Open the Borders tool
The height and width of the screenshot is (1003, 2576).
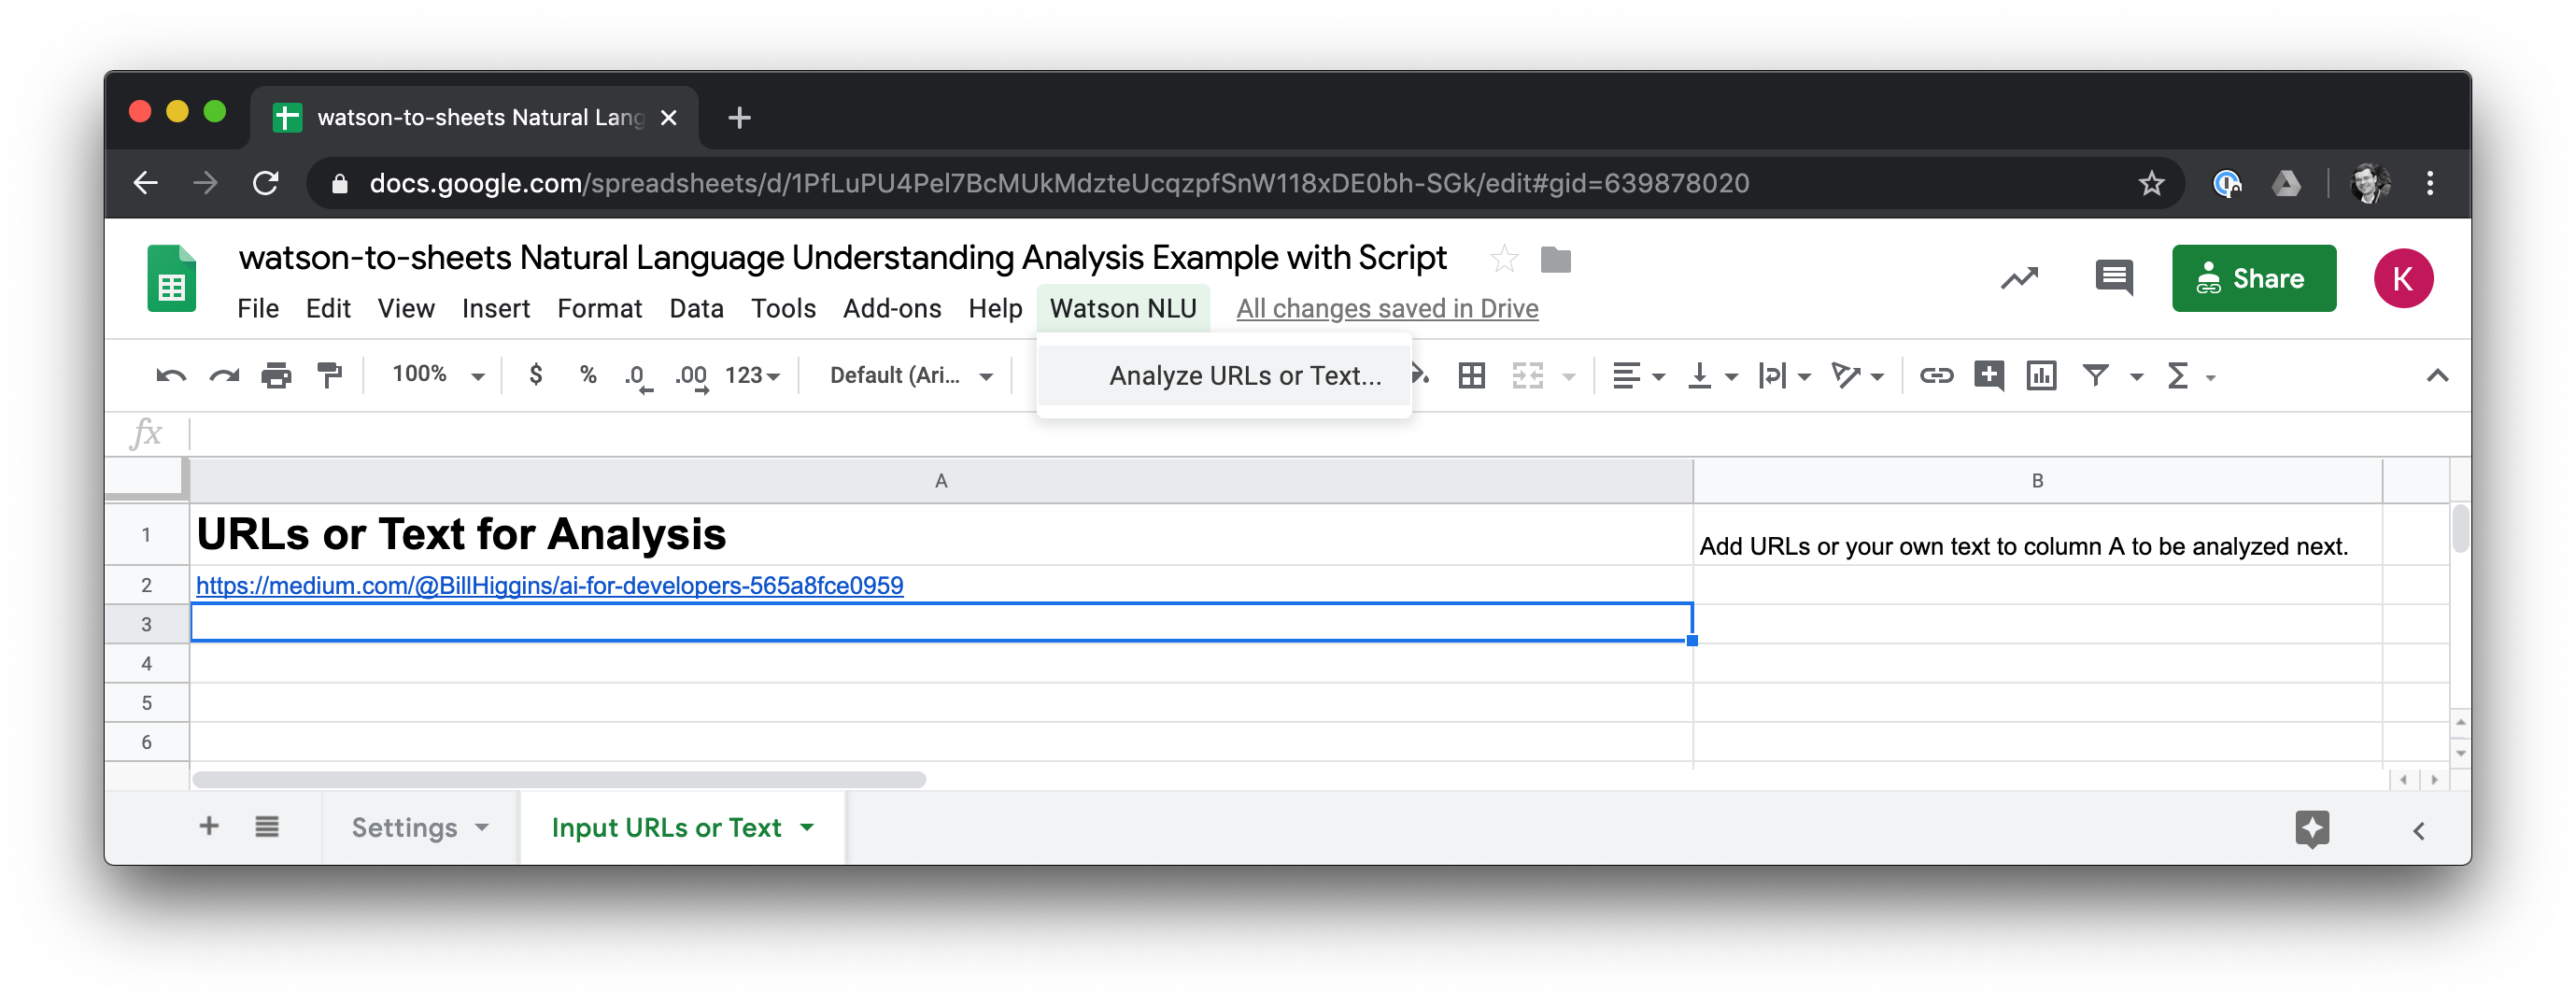point(1471,376)
